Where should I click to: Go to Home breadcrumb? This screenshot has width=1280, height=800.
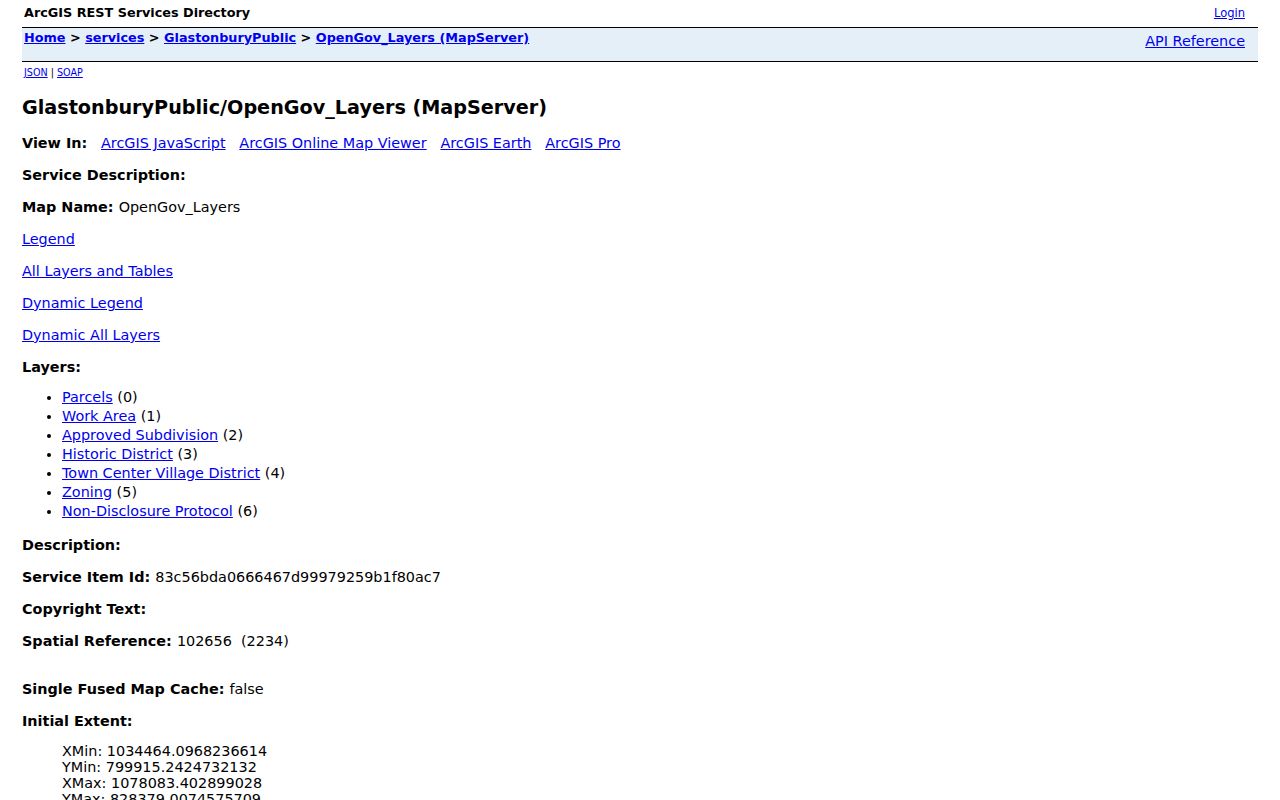44,38
